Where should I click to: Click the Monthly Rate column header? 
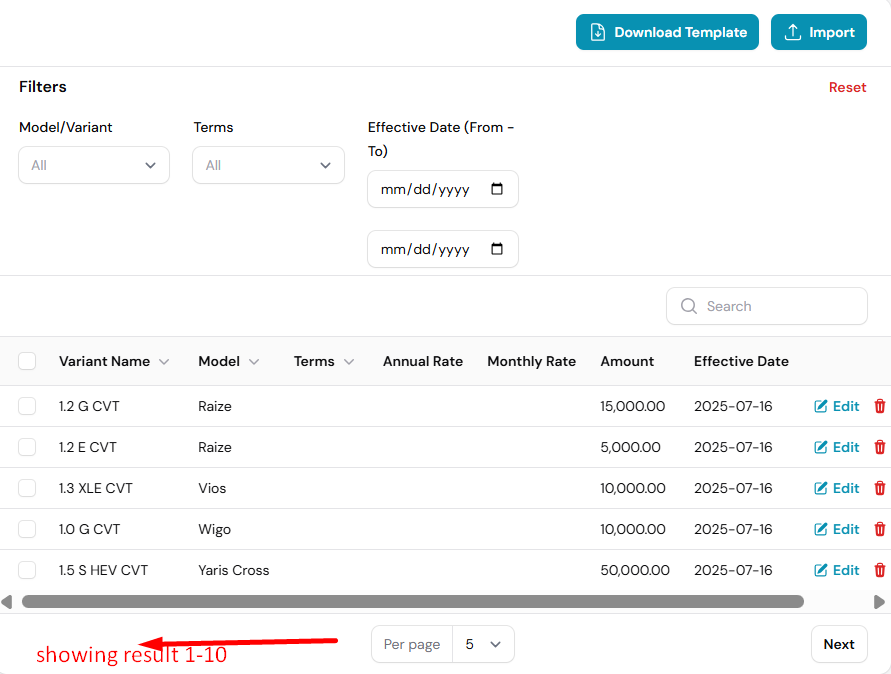click(x=531, y=361)
